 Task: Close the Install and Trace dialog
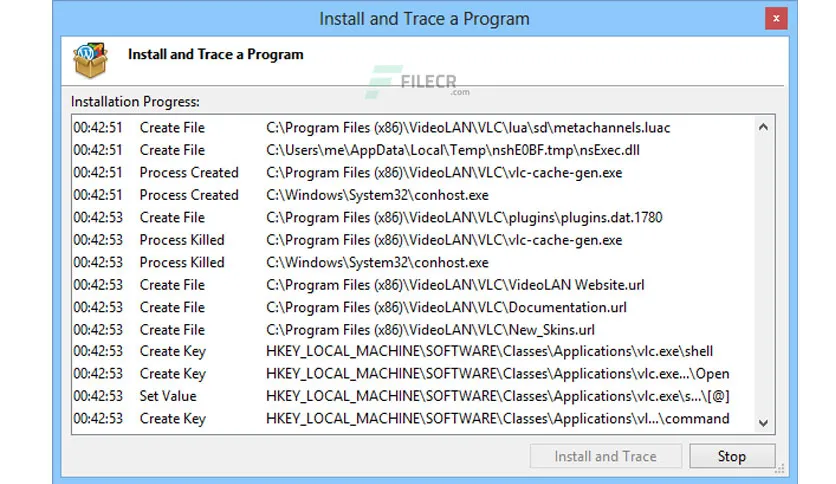pyautogui.click(x=776, y=19)
